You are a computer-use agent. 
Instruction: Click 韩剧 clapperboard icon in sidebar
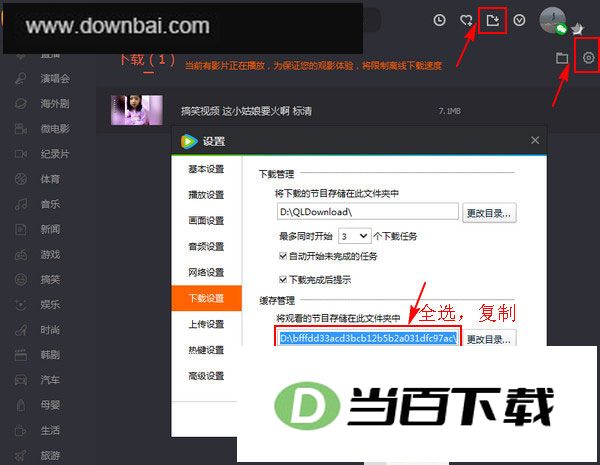[21, 355]
